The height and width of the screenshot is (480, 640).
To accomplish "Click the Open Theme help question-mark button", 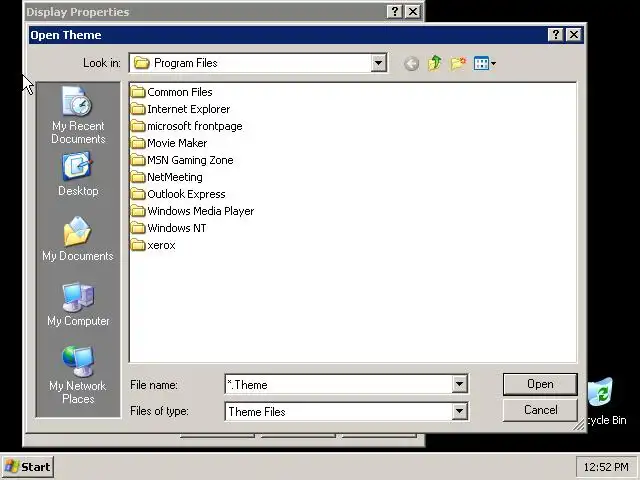I will [x=556, y=35].
